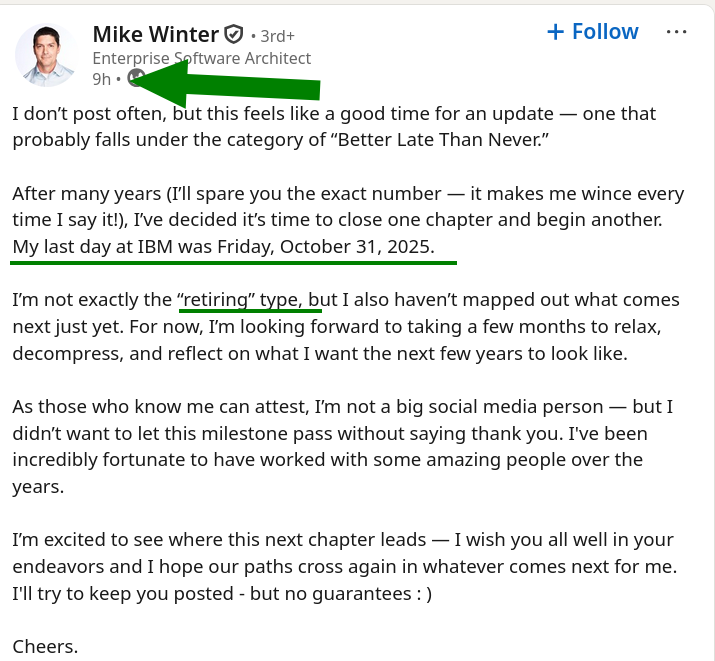Click the verification shield badge beside the name
The height and width of the screenshot is (661, 715).
click(234, 35)
